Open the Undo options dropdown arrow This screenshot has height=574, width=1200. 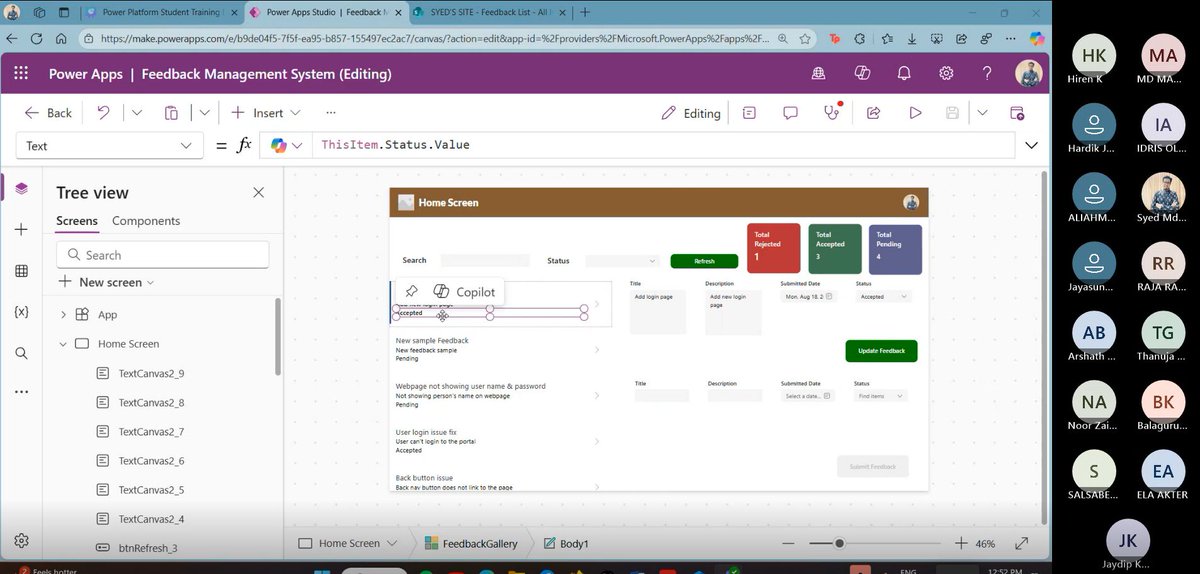pos(137,113)
